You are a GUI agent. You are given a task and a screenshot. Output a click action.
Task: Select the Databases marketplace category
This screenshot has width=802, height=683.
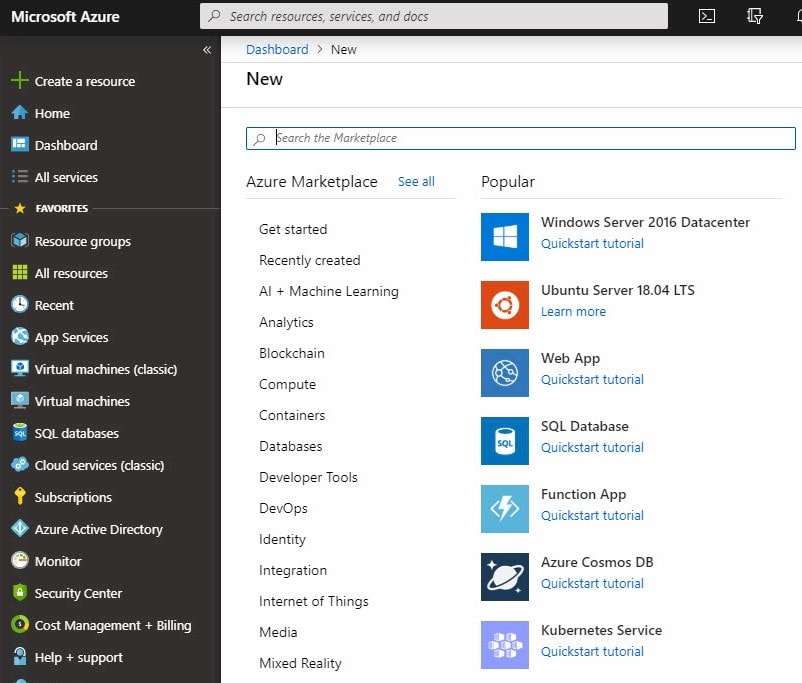coord(290,446)
